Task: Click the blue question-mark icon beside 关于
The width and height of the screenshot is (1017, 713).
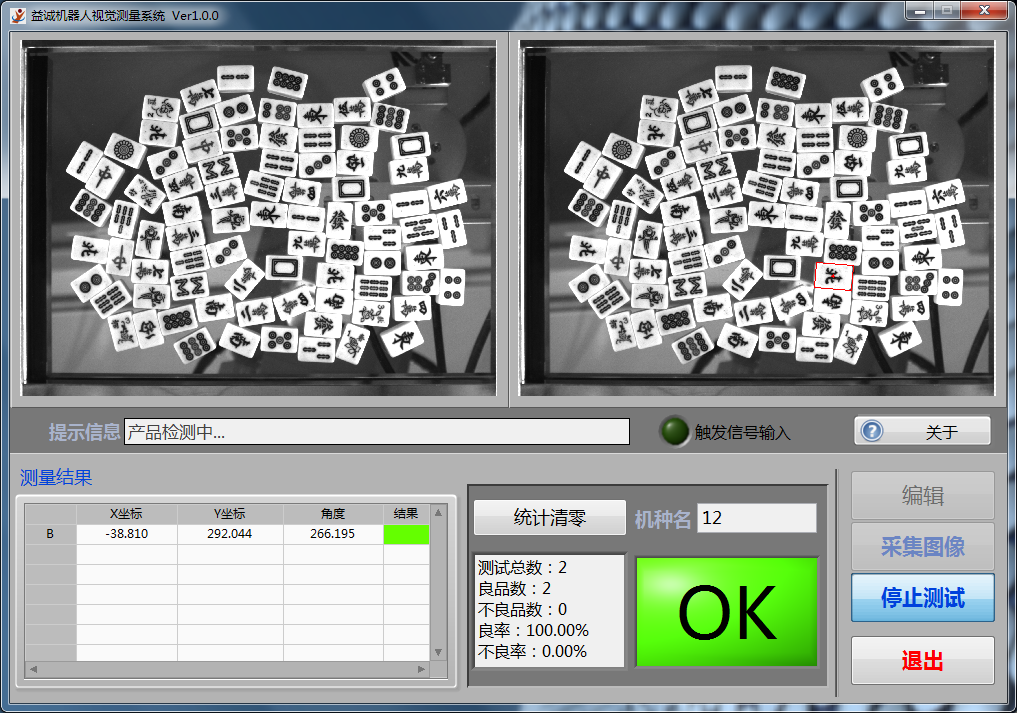Action: point(872,431)
